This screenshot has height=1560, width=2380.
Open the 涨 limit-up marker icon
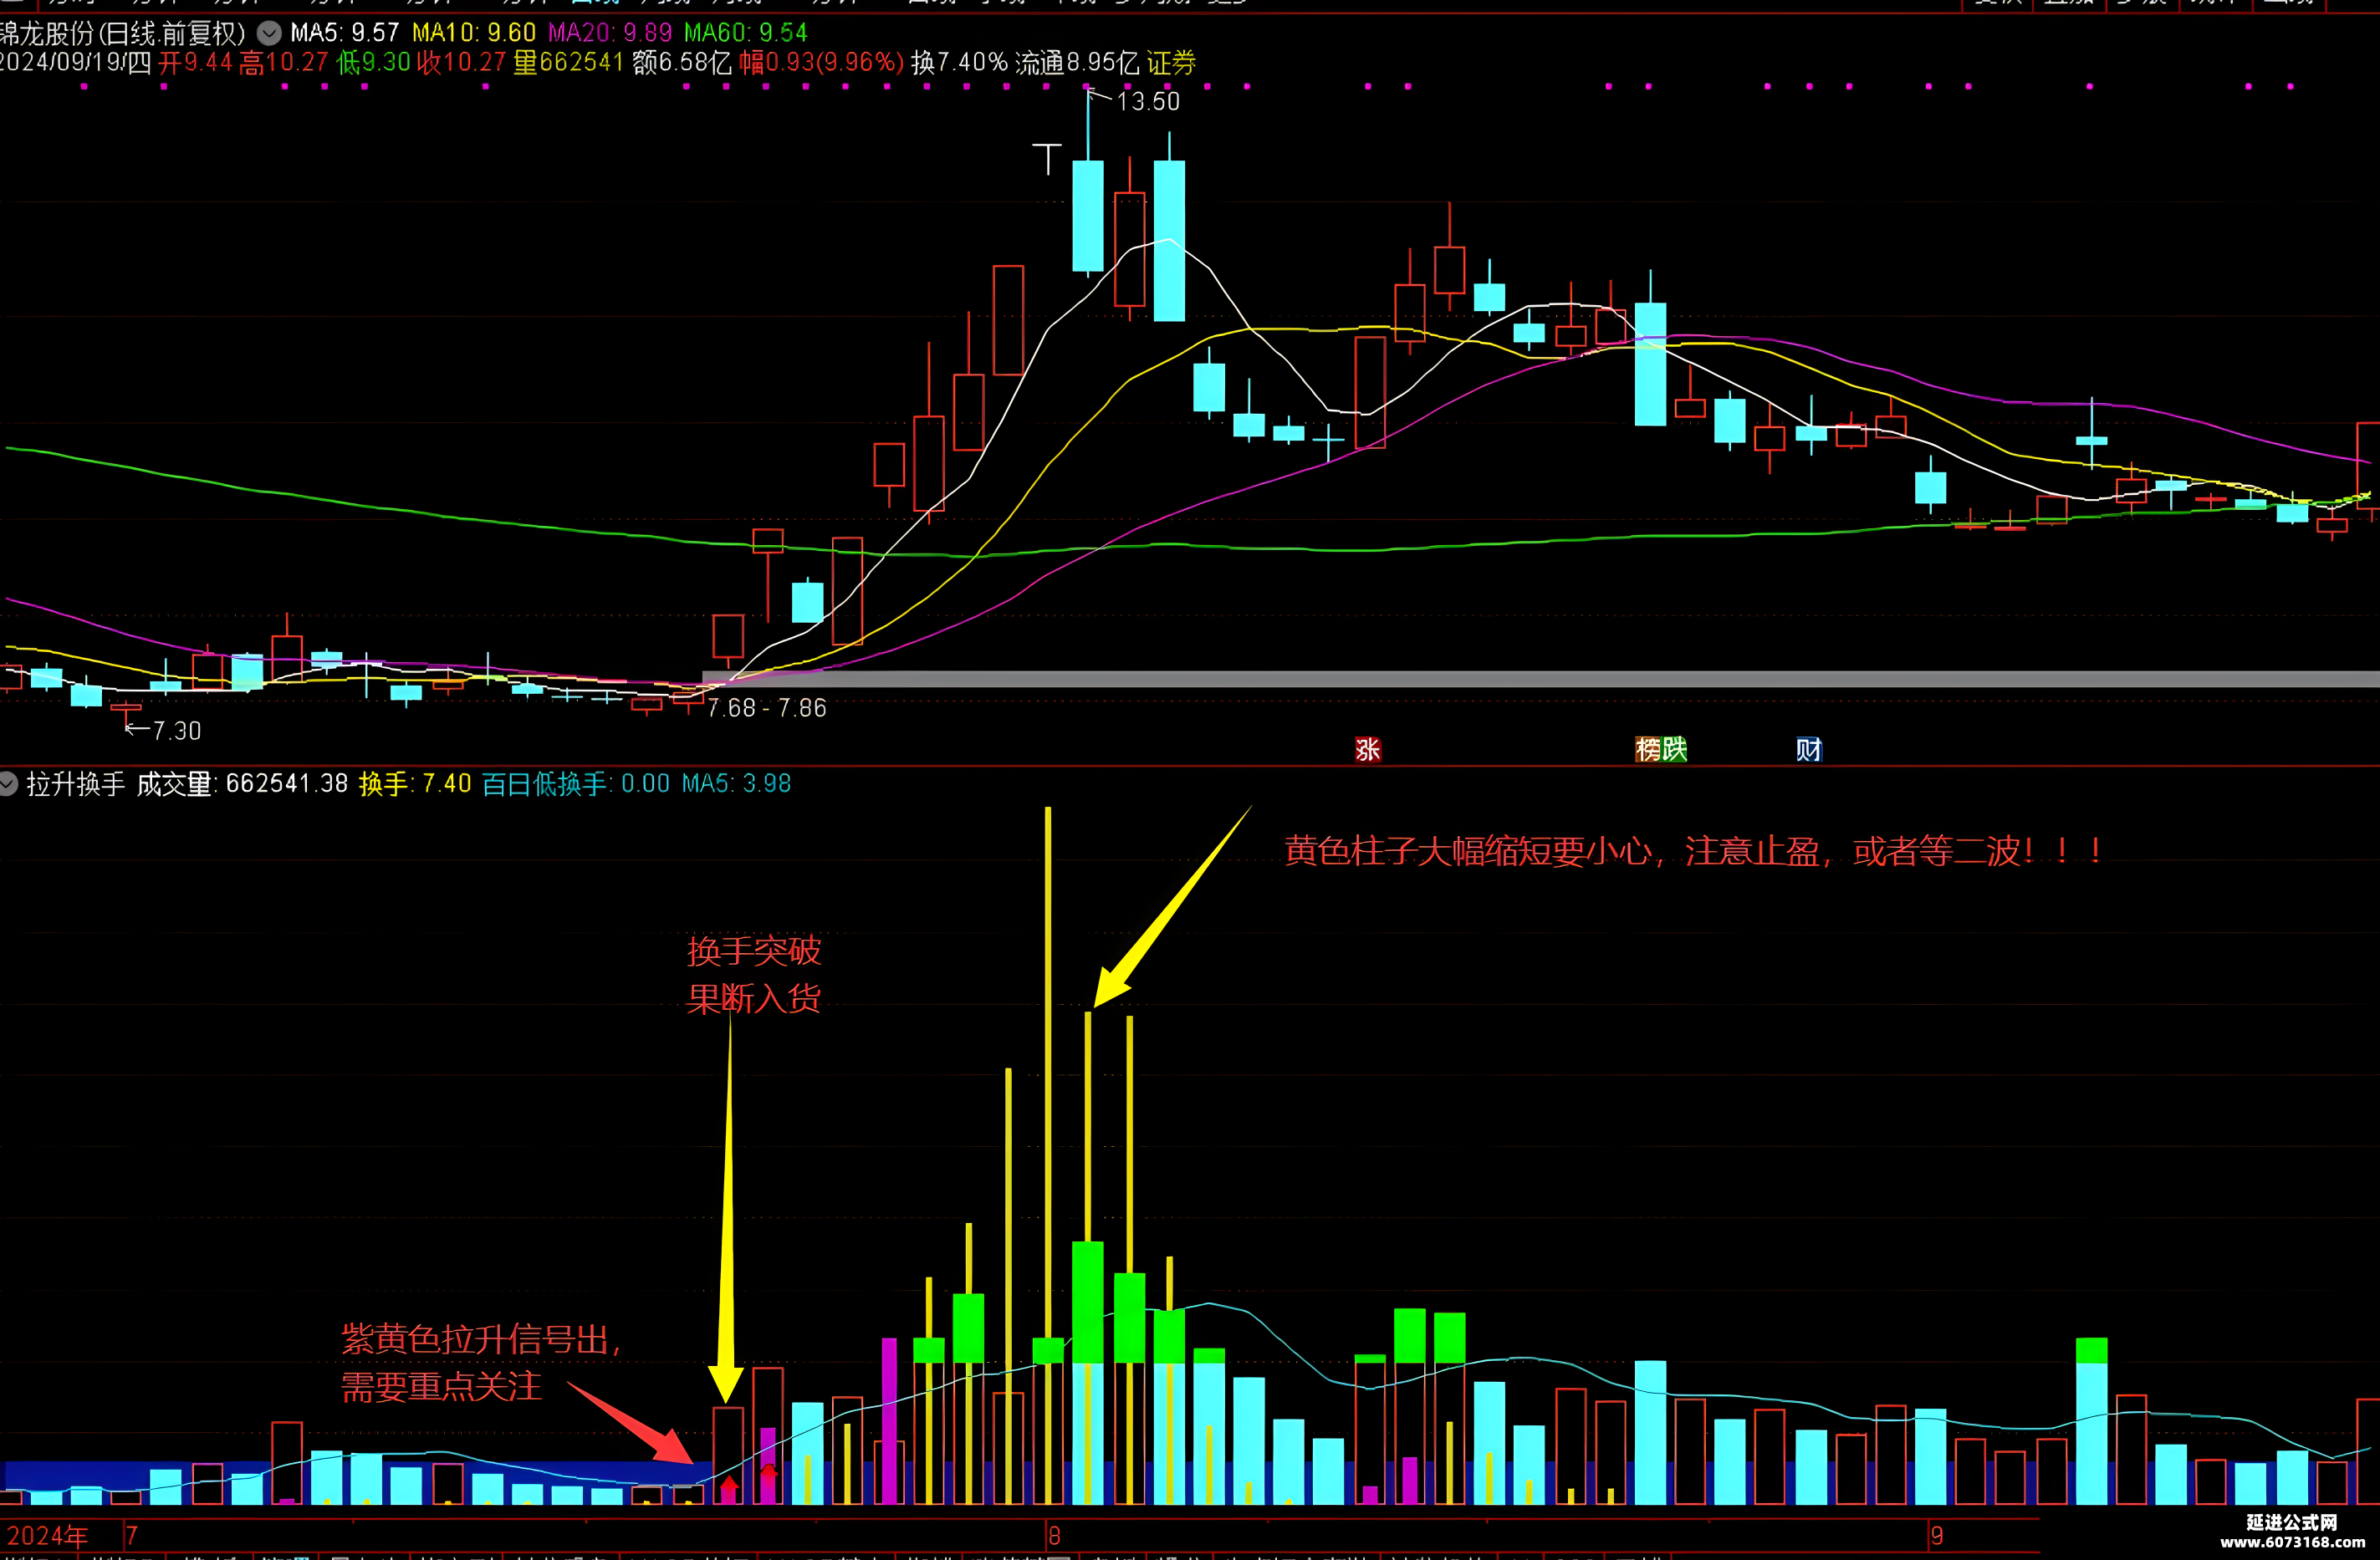click(x=1367, y=749)
